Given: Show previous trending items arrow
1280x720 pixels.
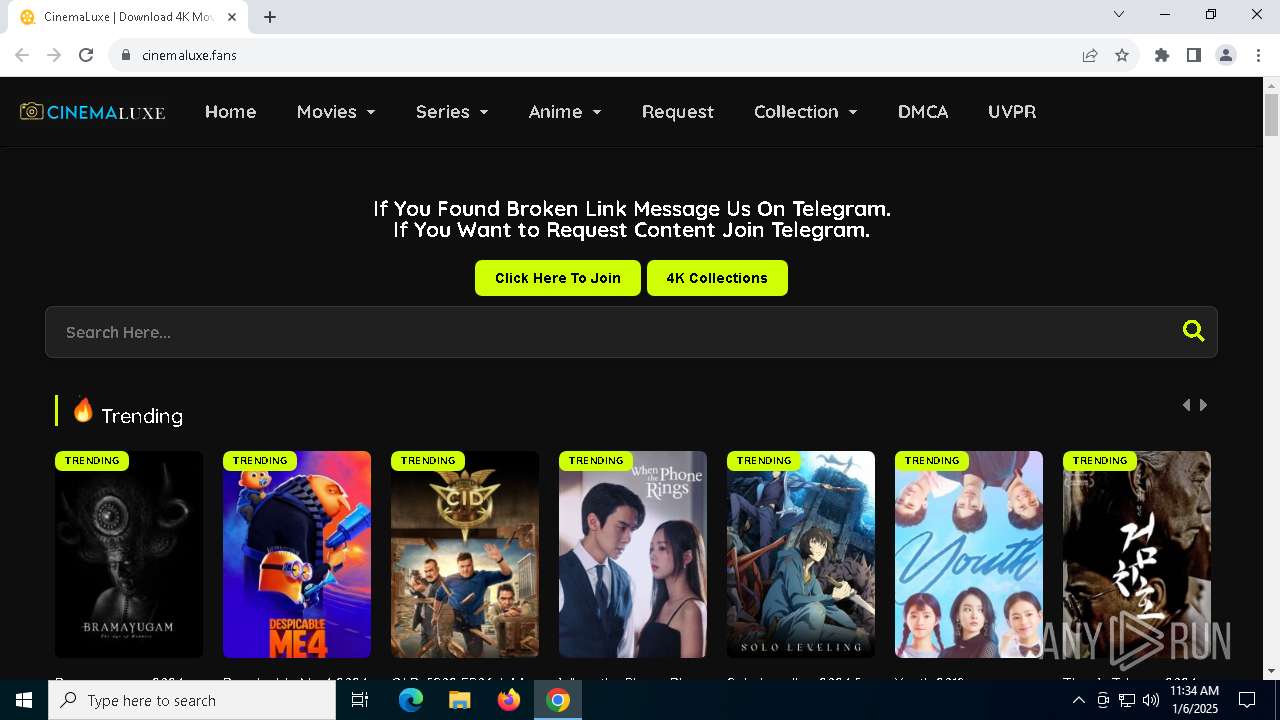Looking at the screenshot, I should pos(1186,405).
